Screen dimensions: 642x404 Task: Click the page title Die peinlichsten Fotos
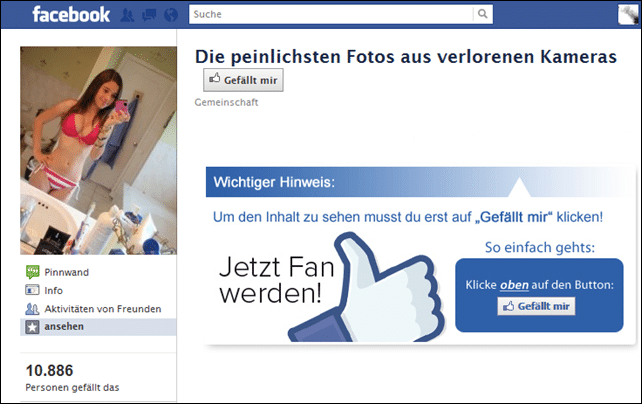[405, 56]
